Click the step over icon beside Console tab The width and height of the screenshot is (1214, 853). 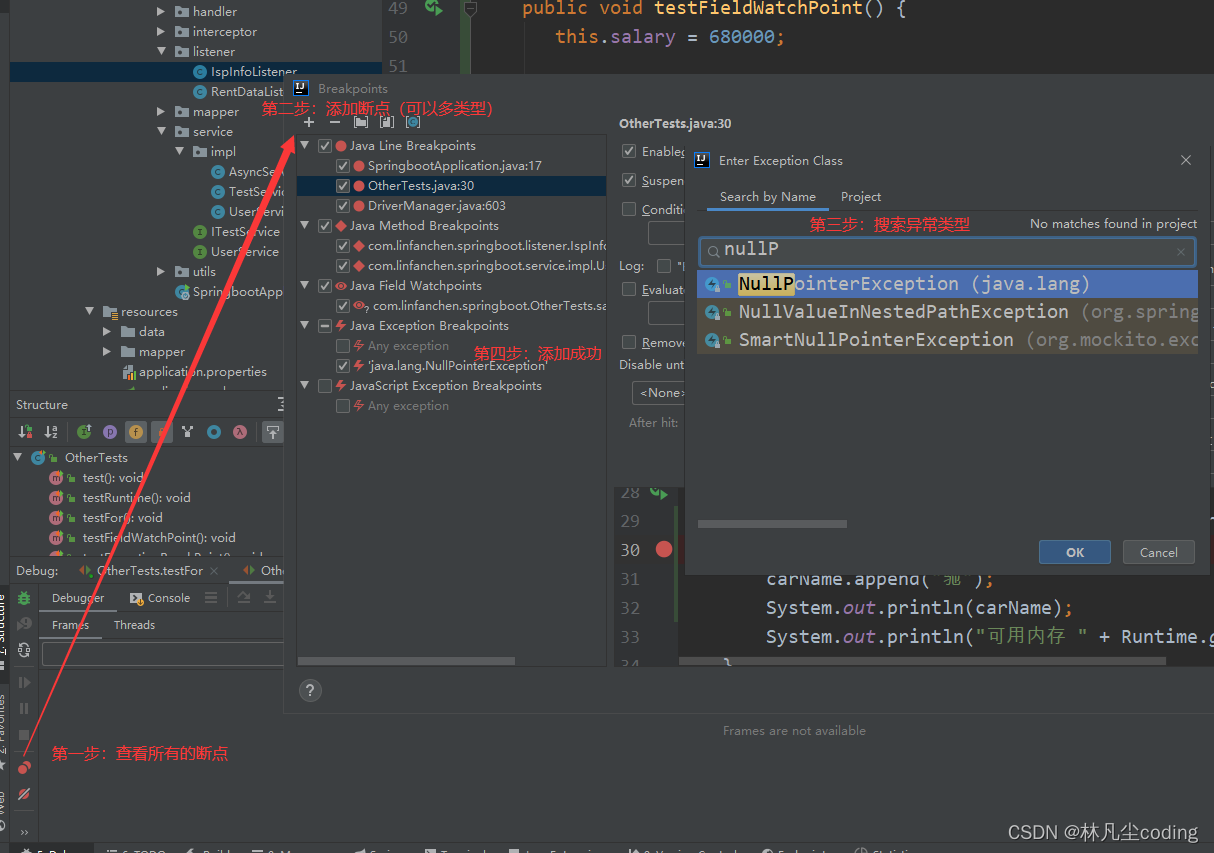pos(244,597)
